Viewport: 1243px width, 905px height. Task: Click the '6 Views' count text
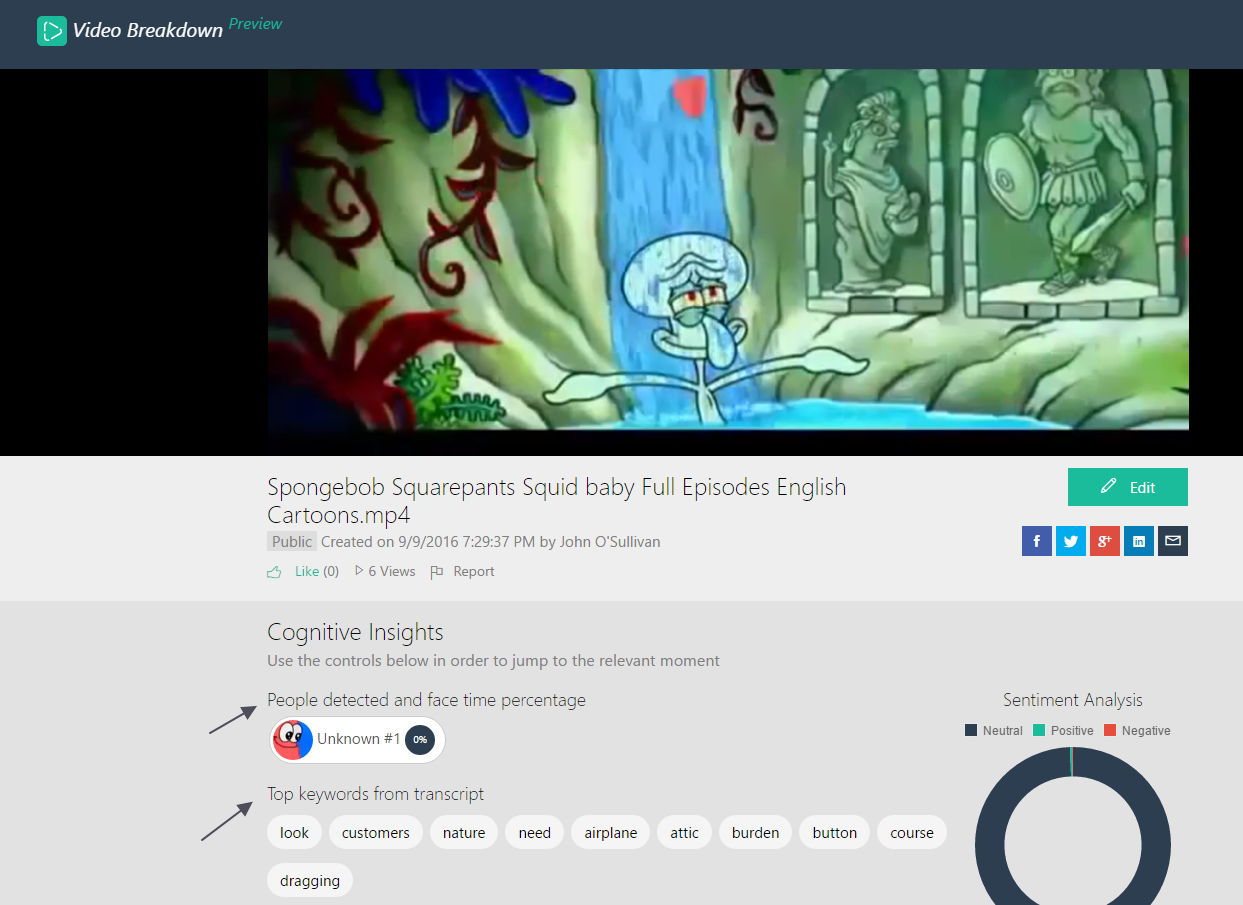tap(392, 572)
